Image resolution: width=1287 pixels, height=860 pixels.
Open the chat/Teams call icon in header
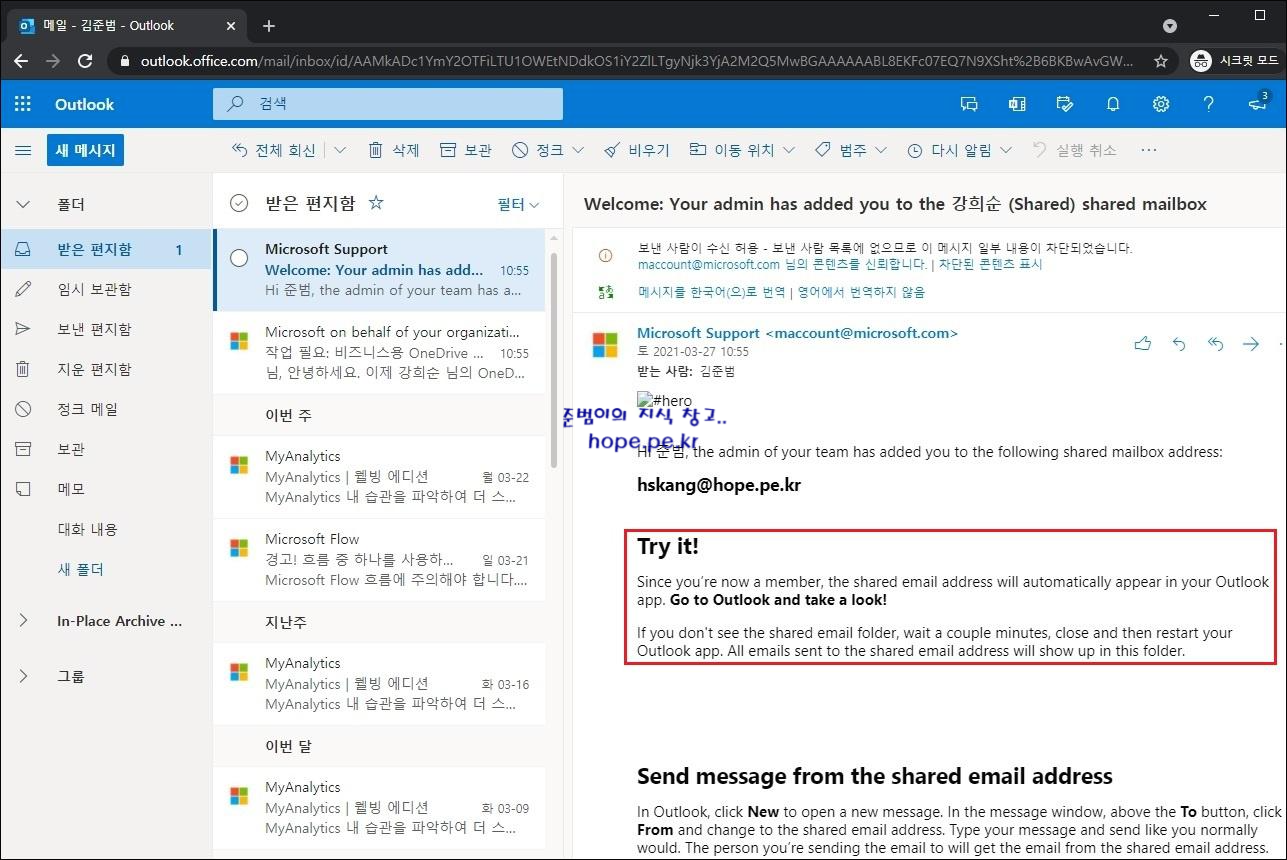(x=969, y=104)
